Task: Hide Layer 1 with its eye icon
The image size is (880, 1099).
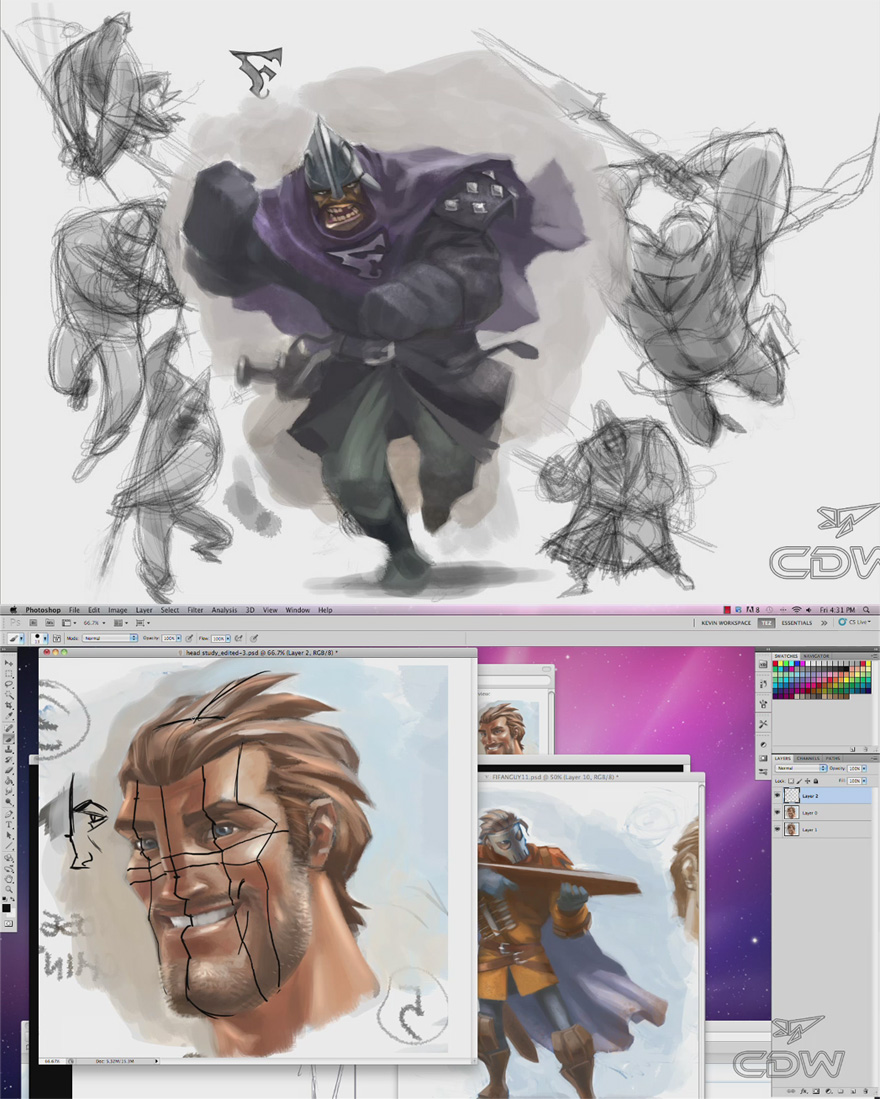Action: point(777,829)
